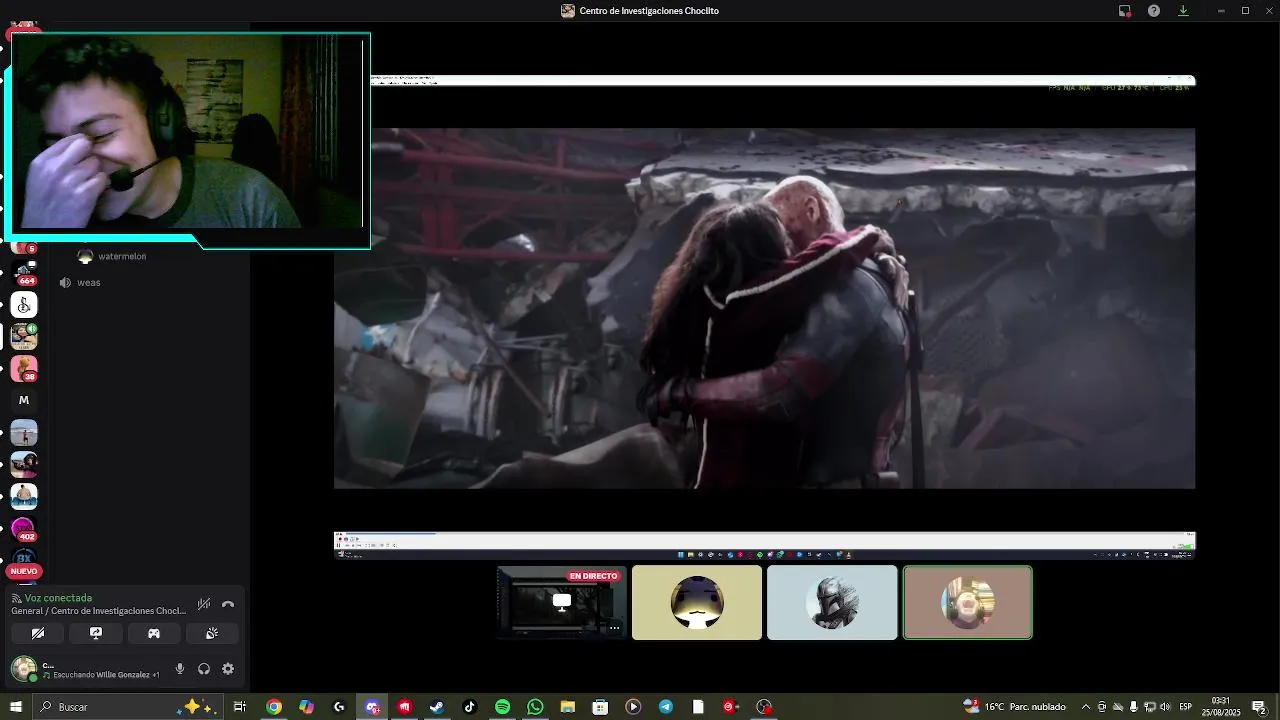Switch to the Discord taskbar icon
The image size is (1280, 720).
(372, 707)
